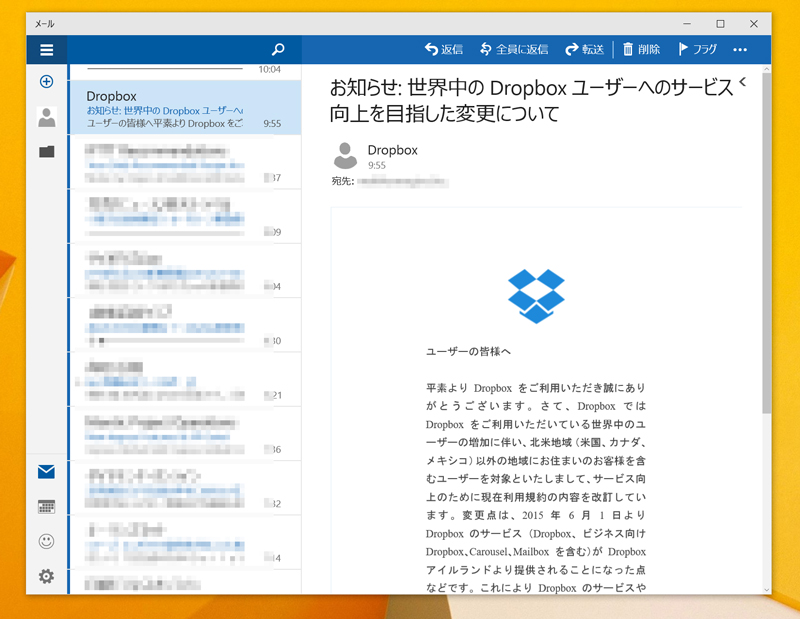Open the blurred message received at :09
The height and width of the screenshot is (619, 800).
pos(185,217)
